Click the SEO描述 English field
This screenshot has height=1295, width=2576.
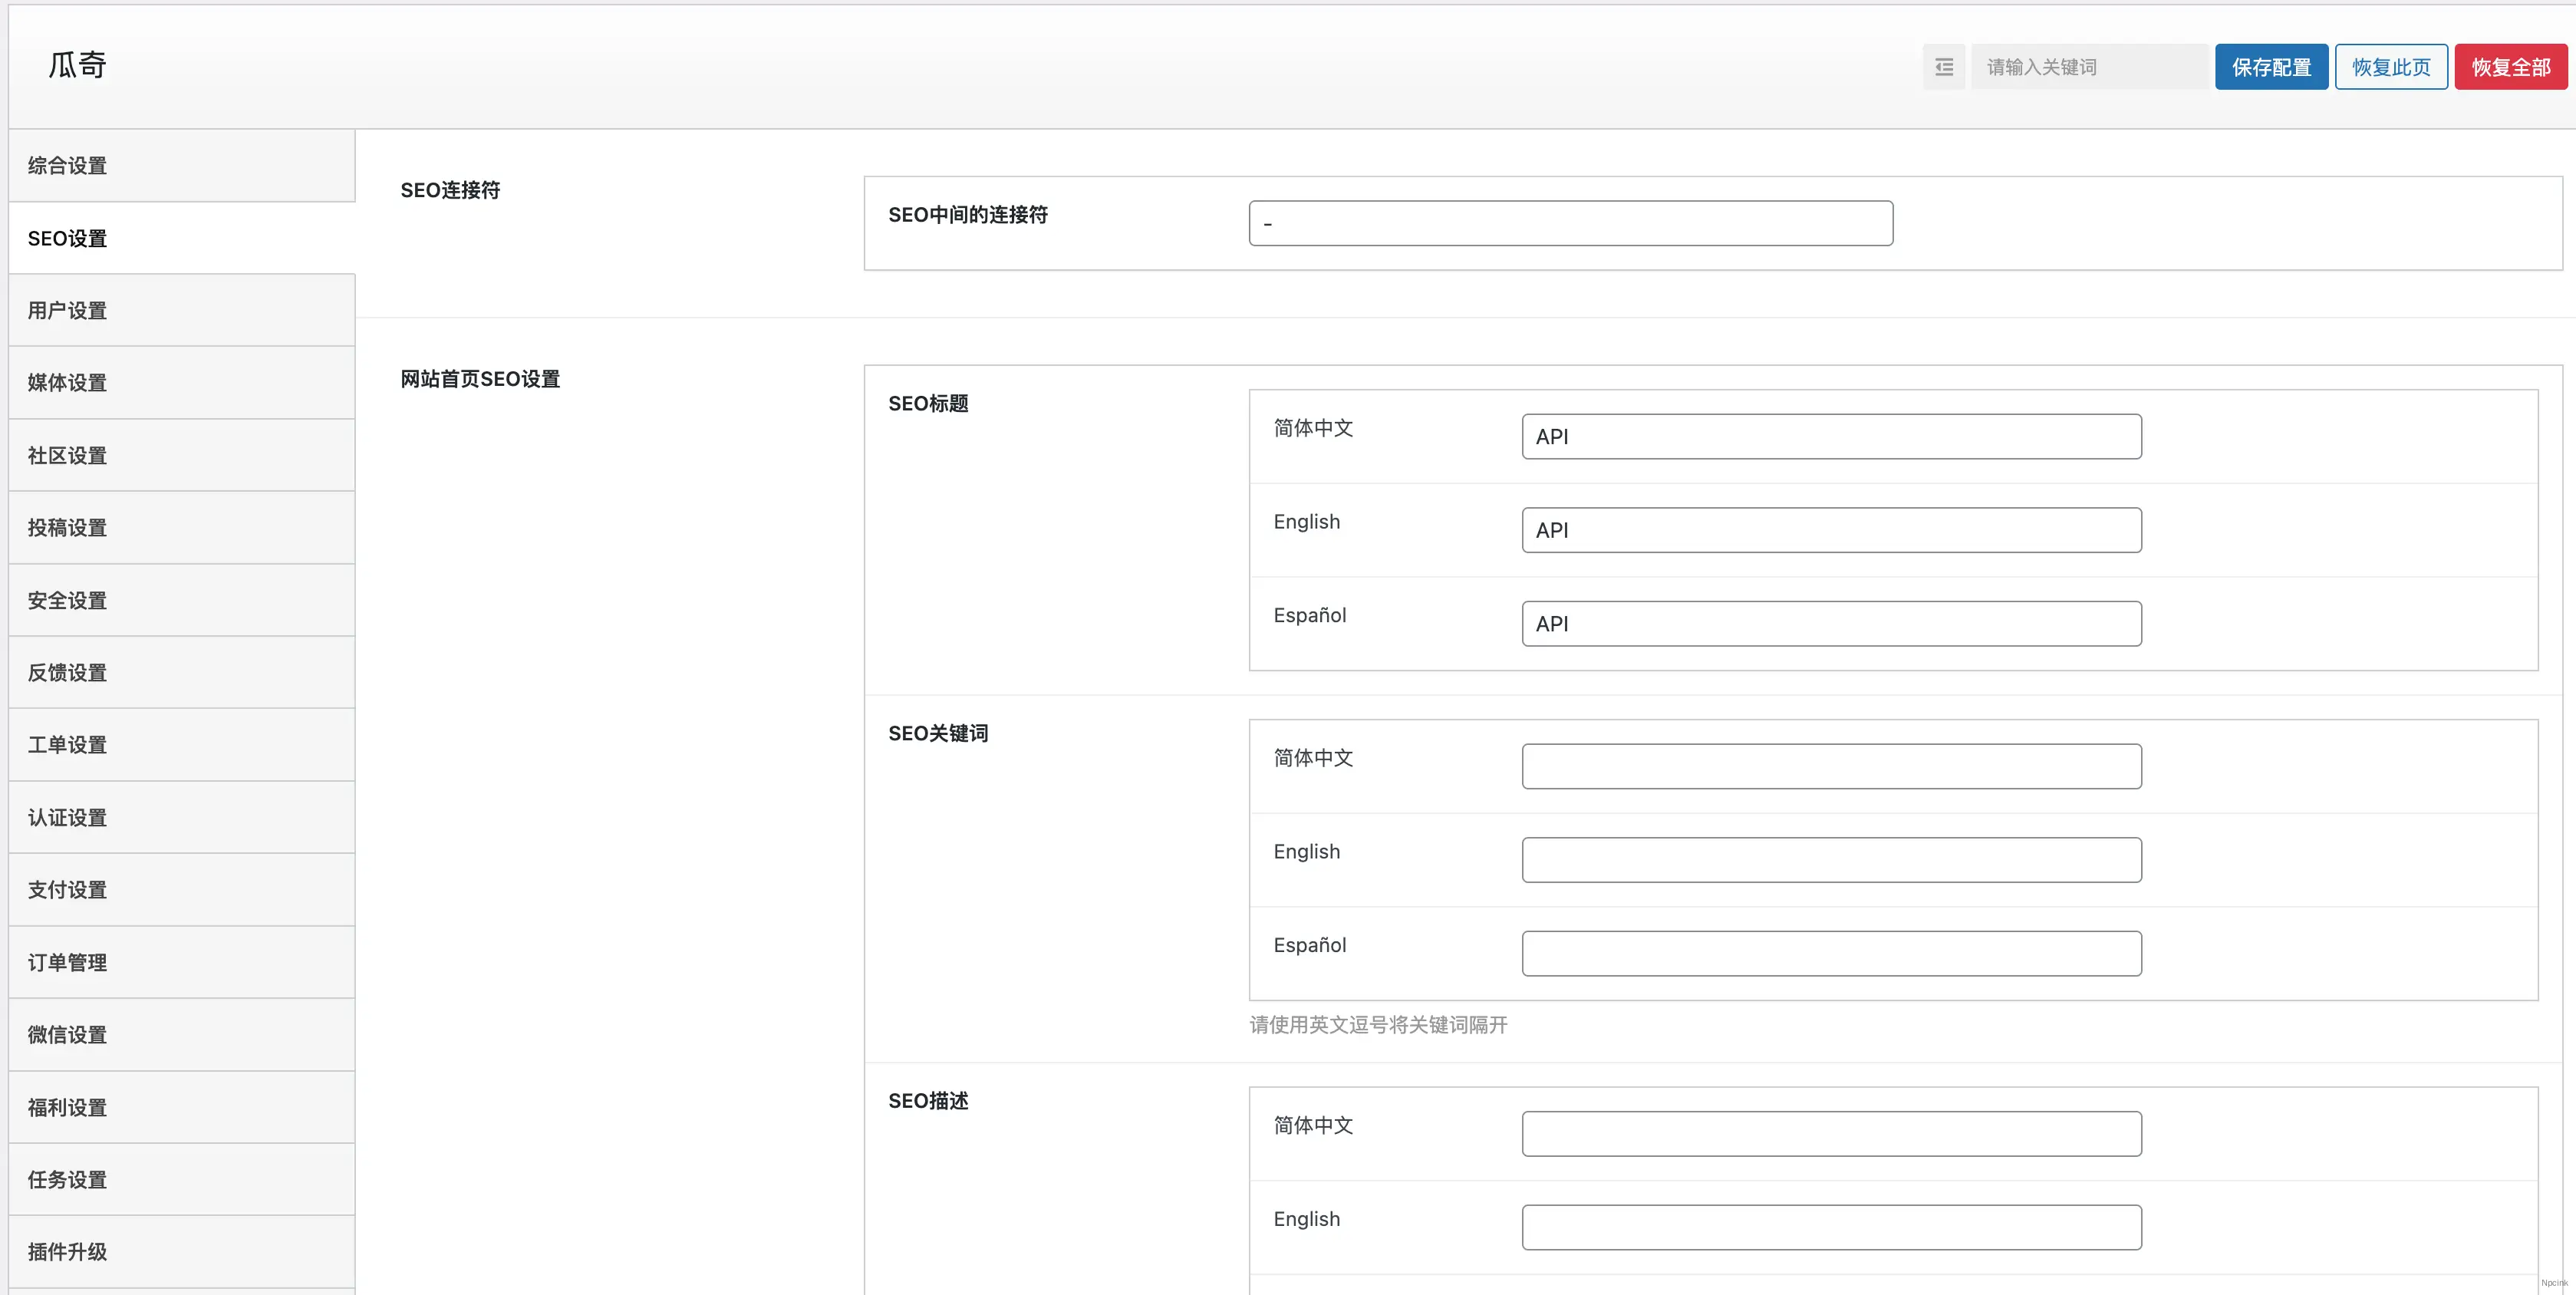(1831, 1228)
